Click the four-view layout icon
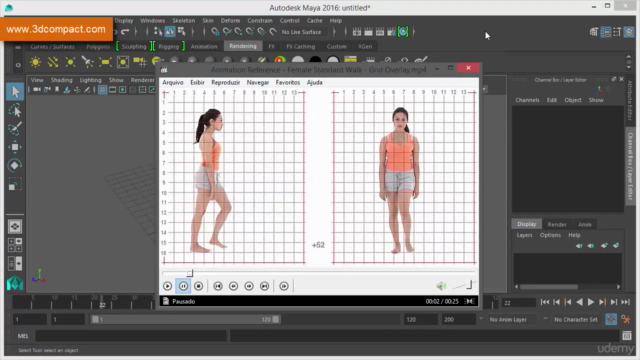640x360 pixels. coord(15,245)
